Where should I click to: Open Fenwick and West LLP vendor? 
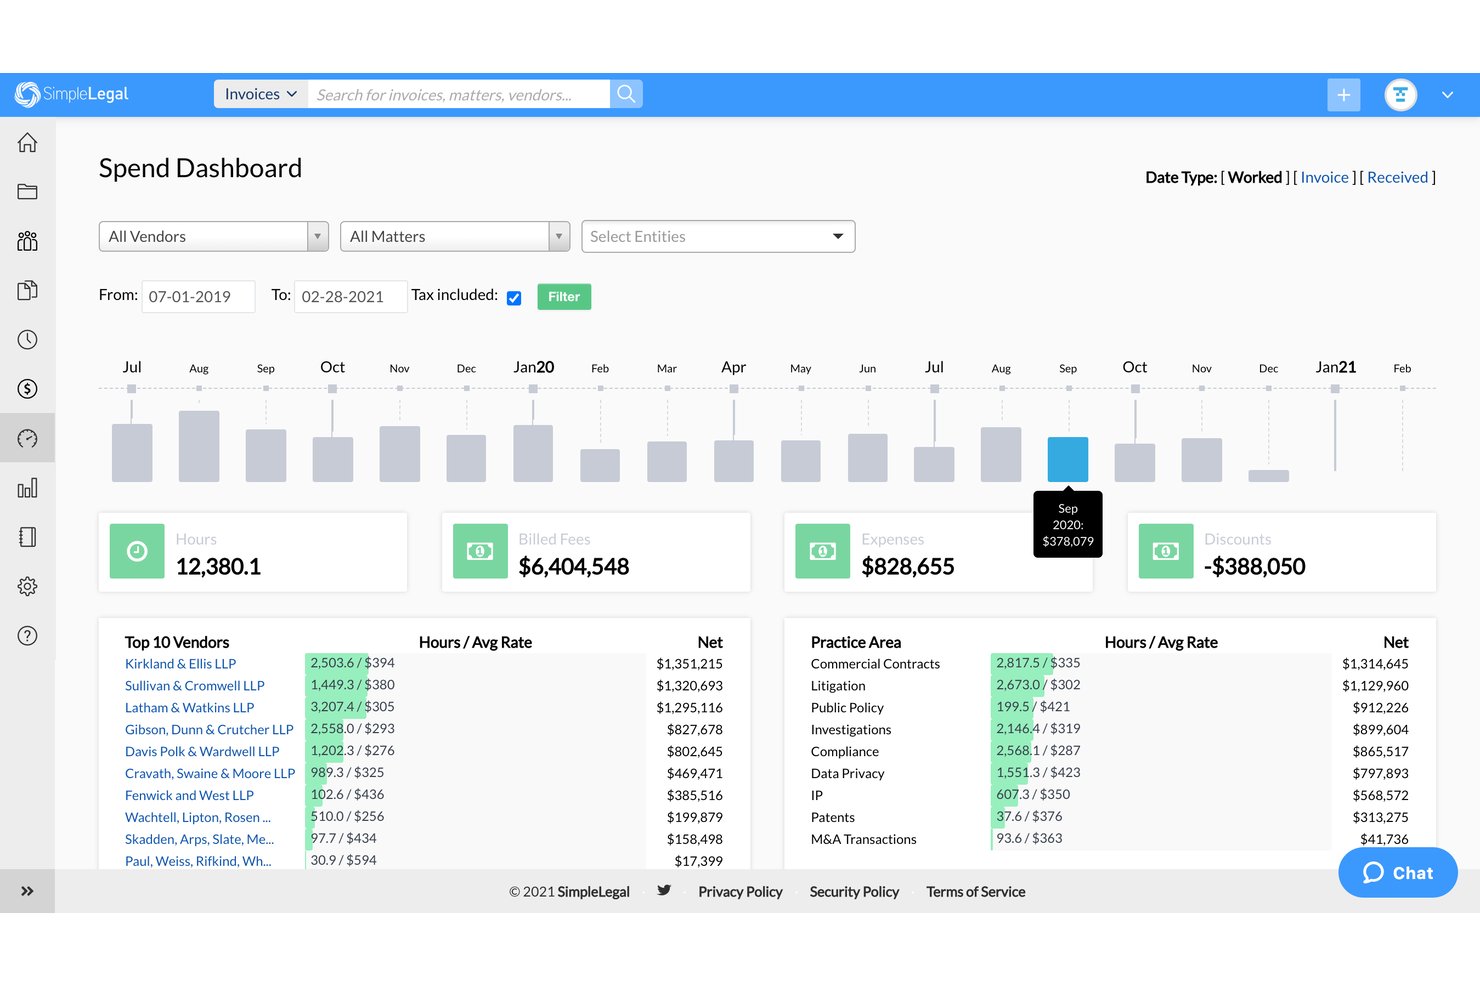(x=189, y=796)
